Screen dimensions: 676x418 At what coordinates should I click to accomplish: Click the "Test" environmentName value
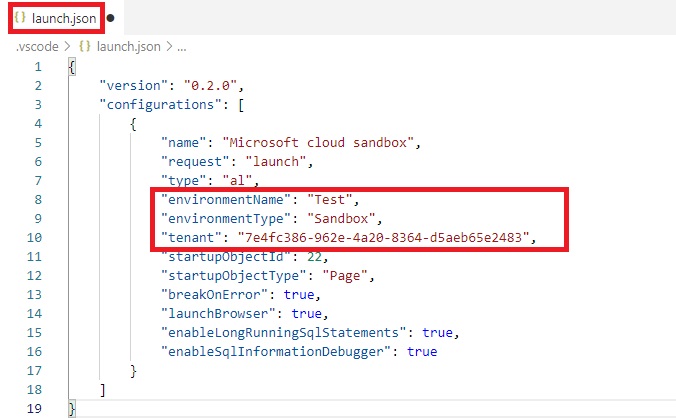[x=330, y=199]
